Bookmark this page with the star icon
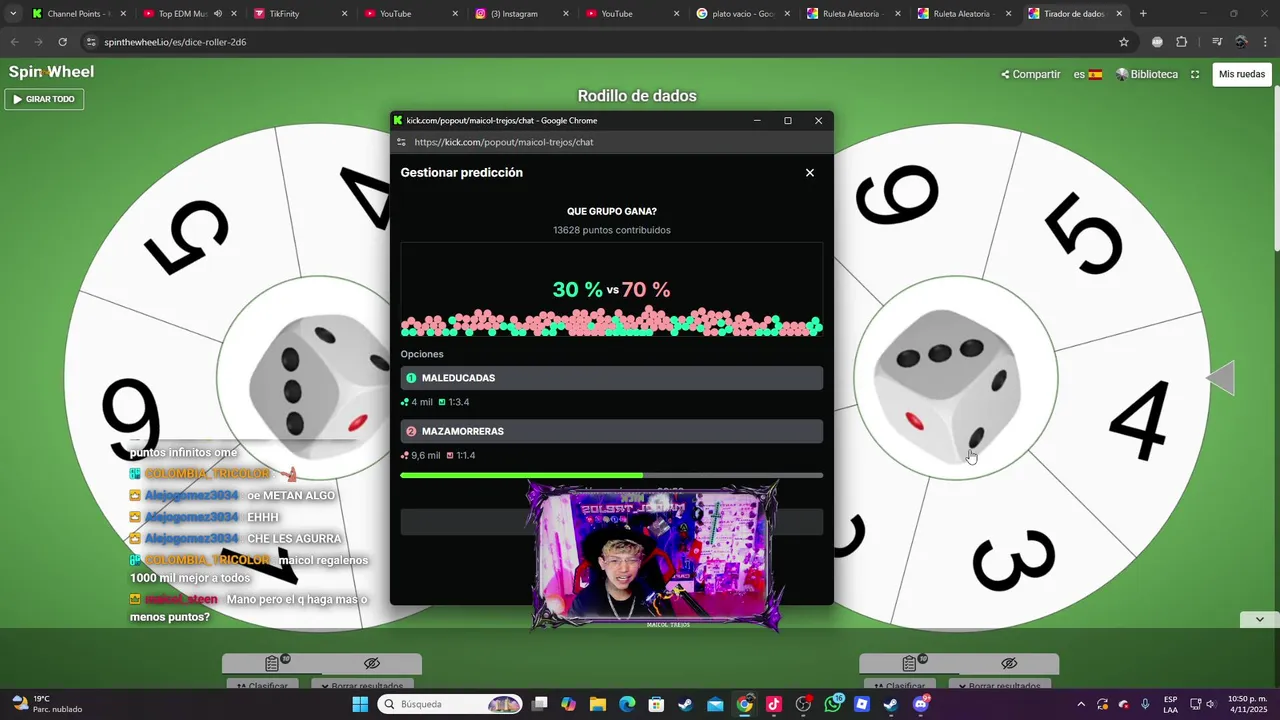1280x720 pixels. point(1124,42)
